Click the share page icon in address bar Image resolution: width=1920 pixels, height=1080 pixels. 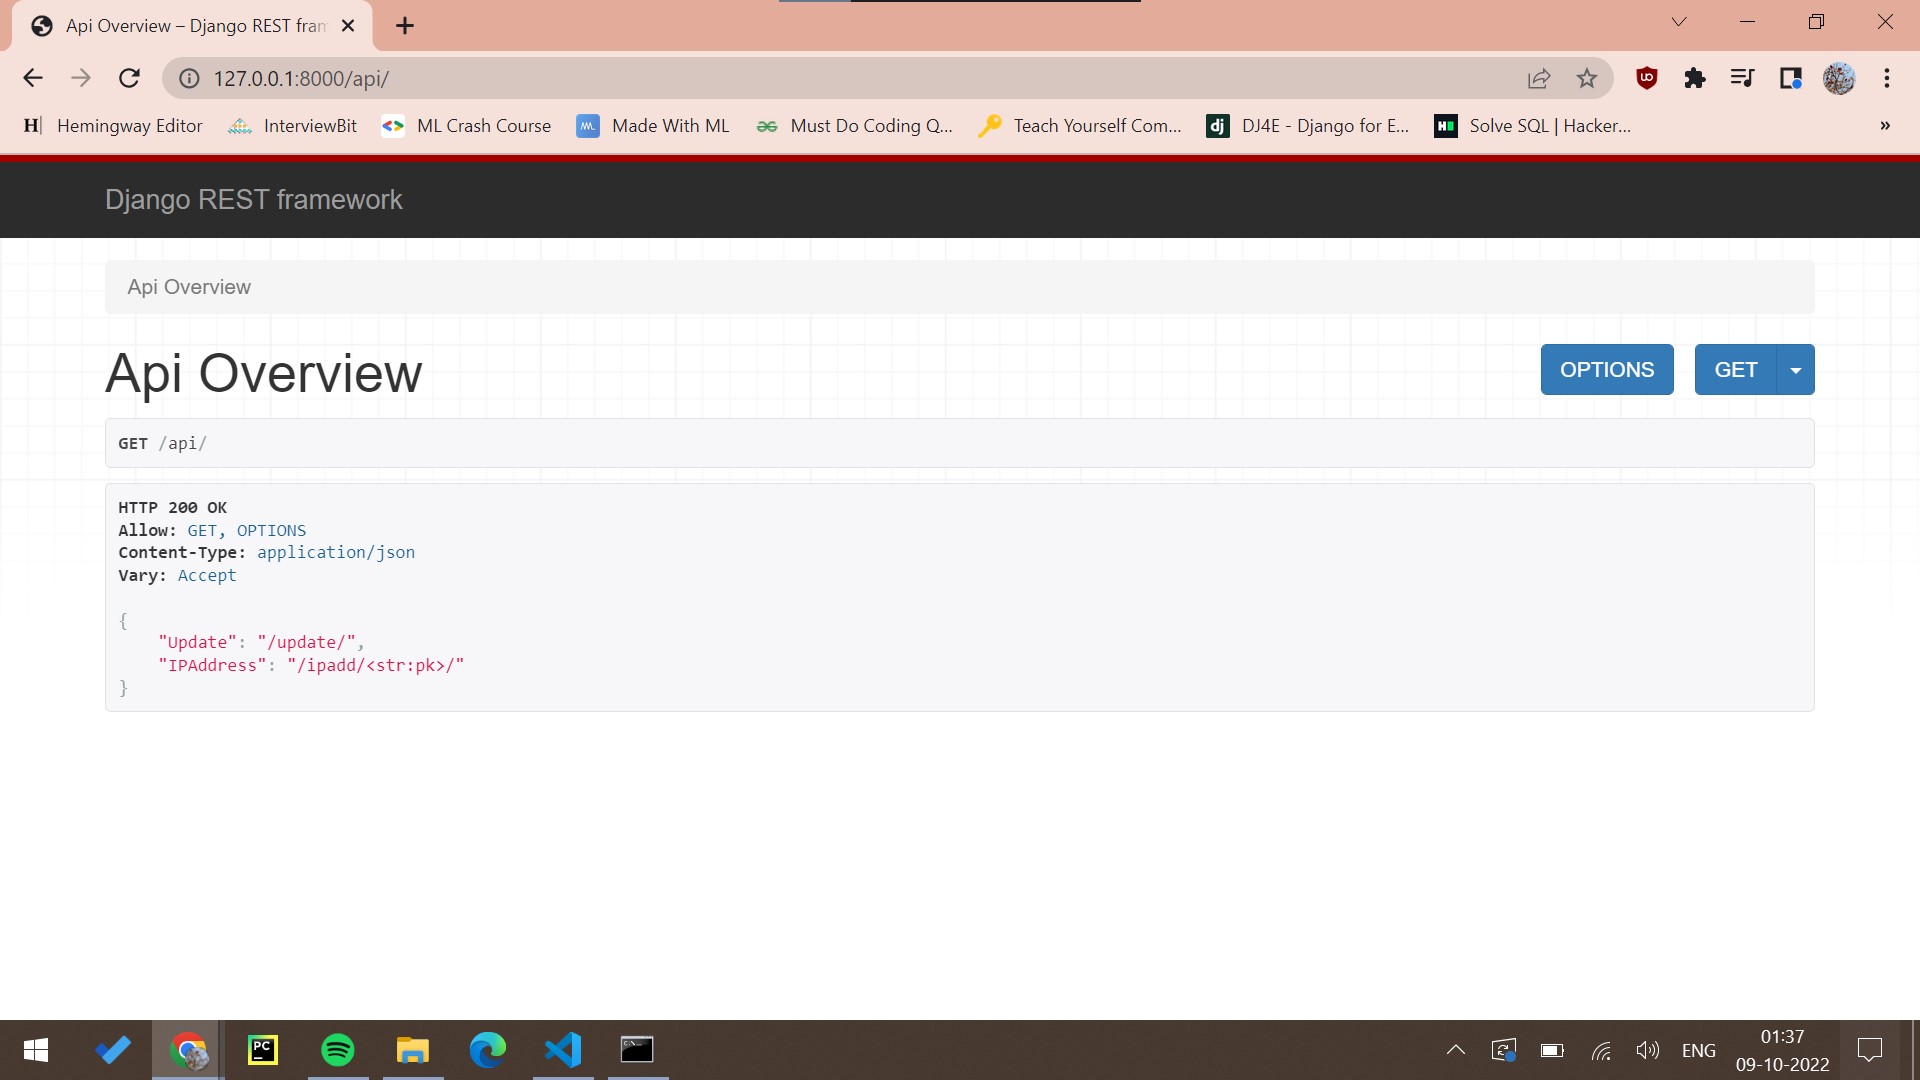click(x=1539, y=78)
